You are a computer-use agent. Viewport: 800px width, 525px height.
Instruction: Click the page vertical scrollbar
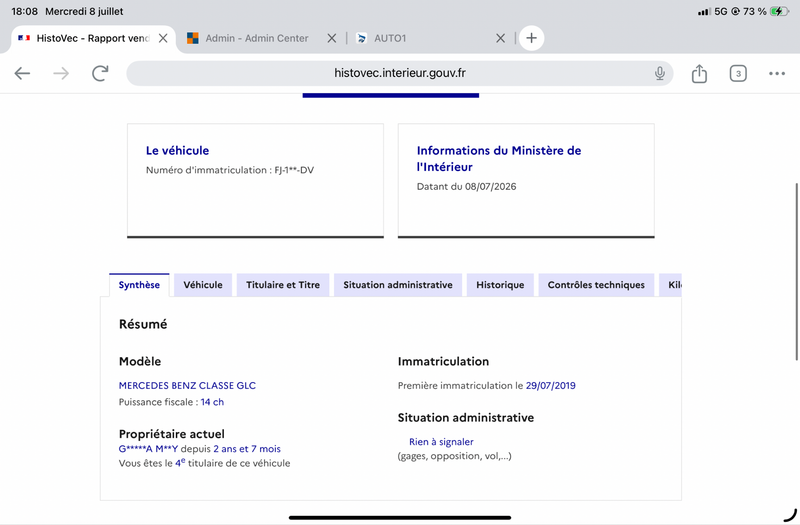pyautogui.click(x=797, y=272)
